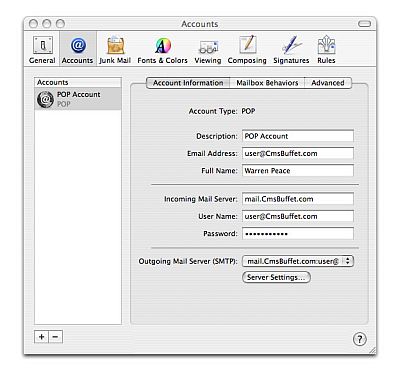Remove selected account with minus button
Image resolution: width=400 pixels, height=376 pixels.
point(56,337)
